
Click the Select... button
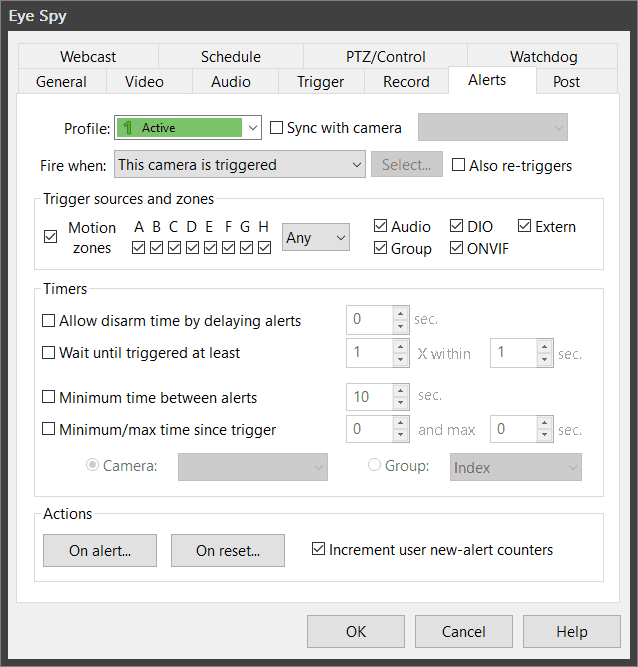pyautogui.click(x=407, y=164)
